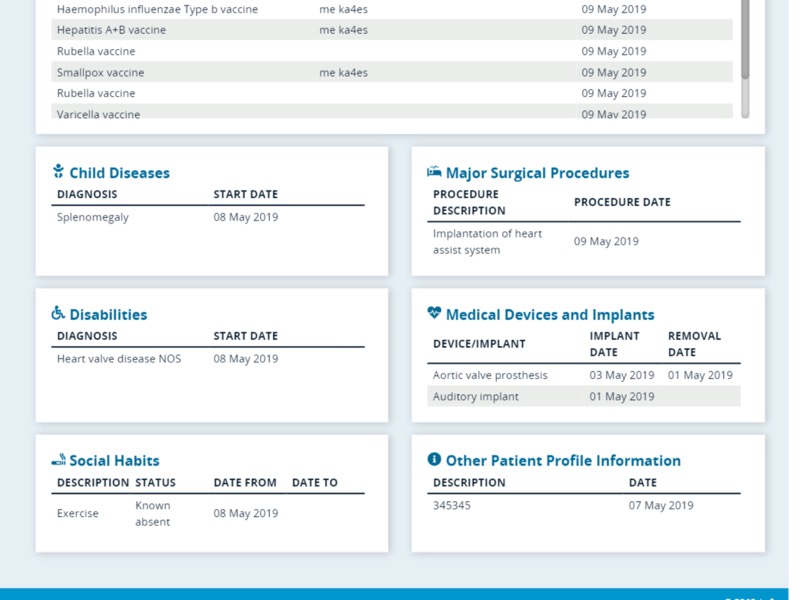Click the Hepatitis A+B vaccine row
Image resolution: width=800 pixels, height=600 pixels.
click(392, 30)
